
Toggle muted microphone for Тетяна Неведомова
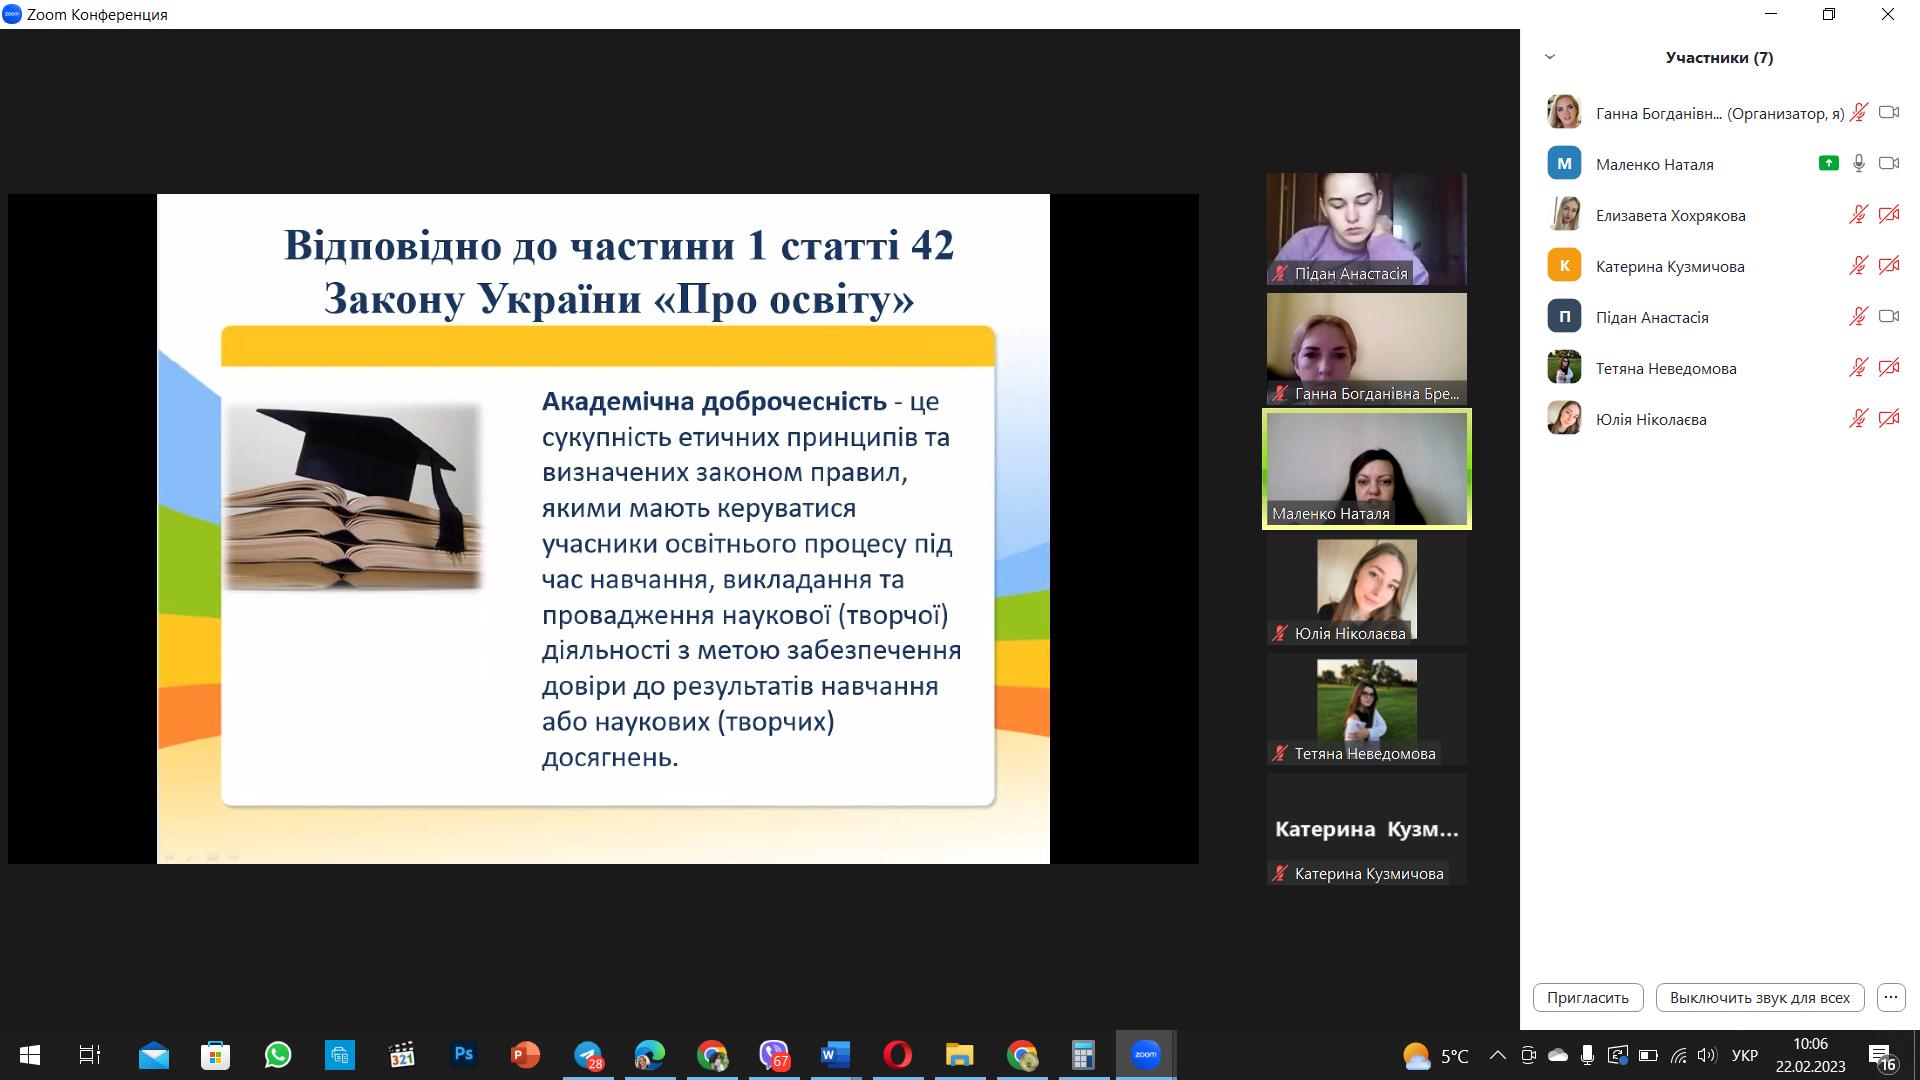coord(1858,367)
